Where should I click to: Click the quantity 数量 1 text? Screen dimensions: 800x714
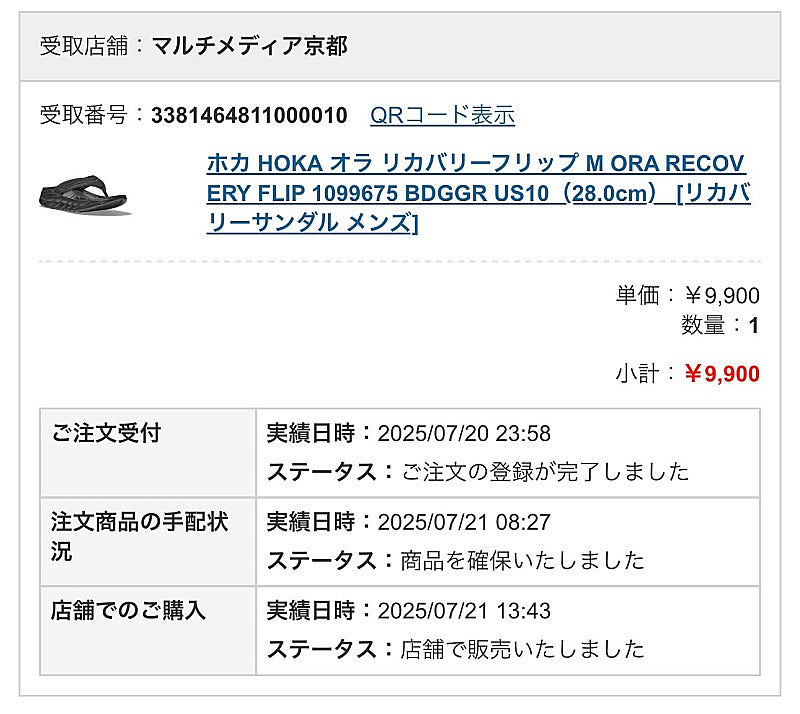click(x=720, y=325)
